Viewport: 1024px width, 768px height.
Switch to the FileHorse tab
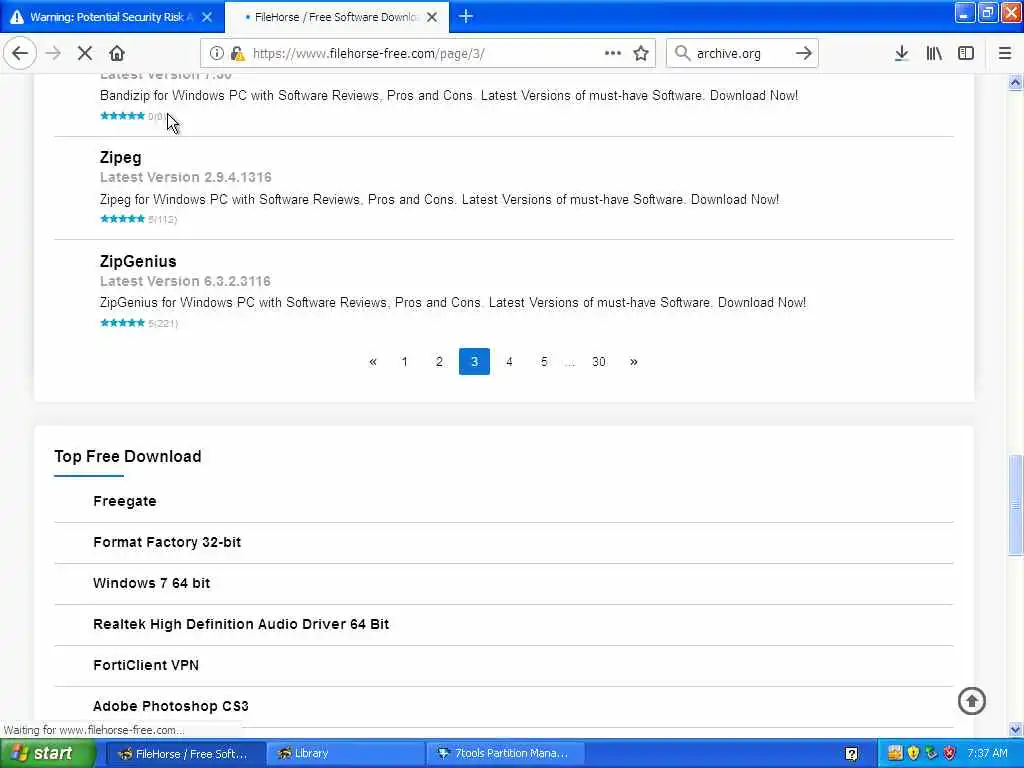[336, 17]
